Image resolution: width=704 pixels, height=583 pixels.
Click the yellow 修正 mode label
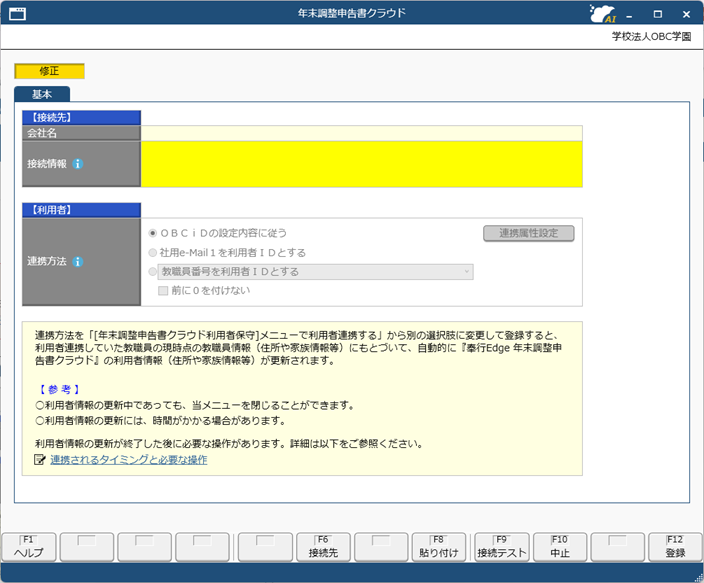49,71
